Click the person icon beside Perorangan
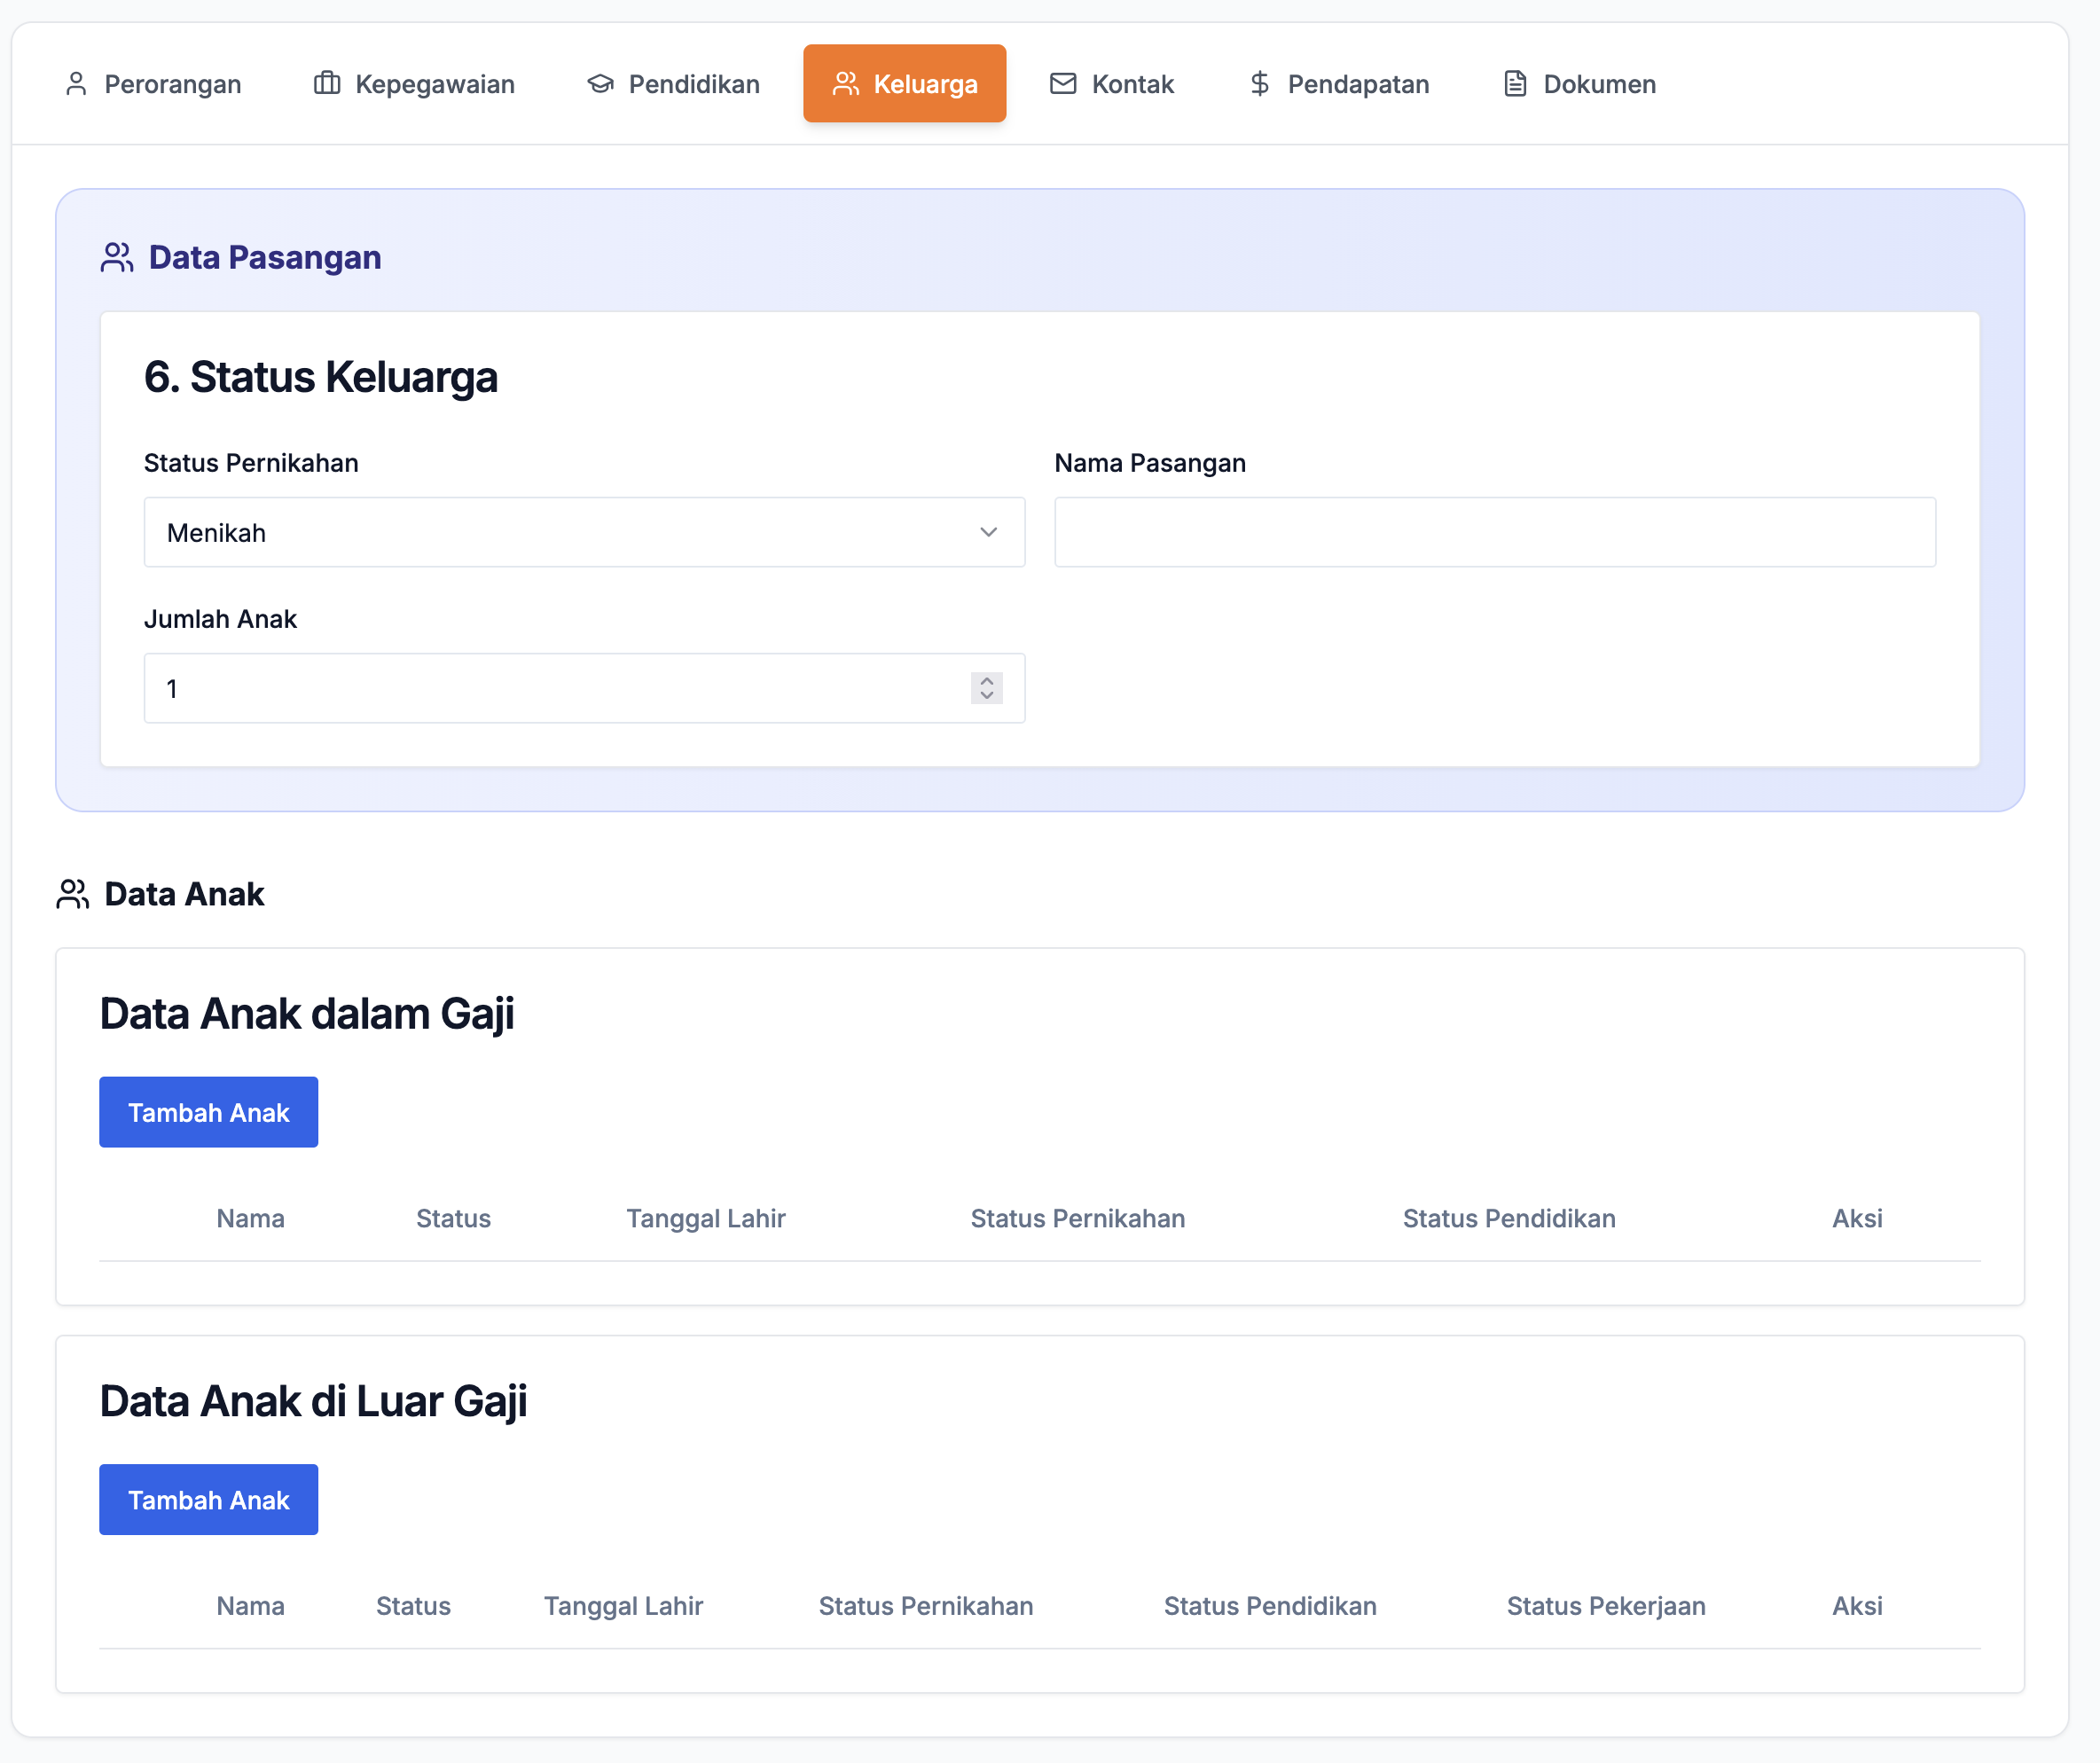Image resolution: width=2100 pixels, height=1763 pixels. coord(76,84)
